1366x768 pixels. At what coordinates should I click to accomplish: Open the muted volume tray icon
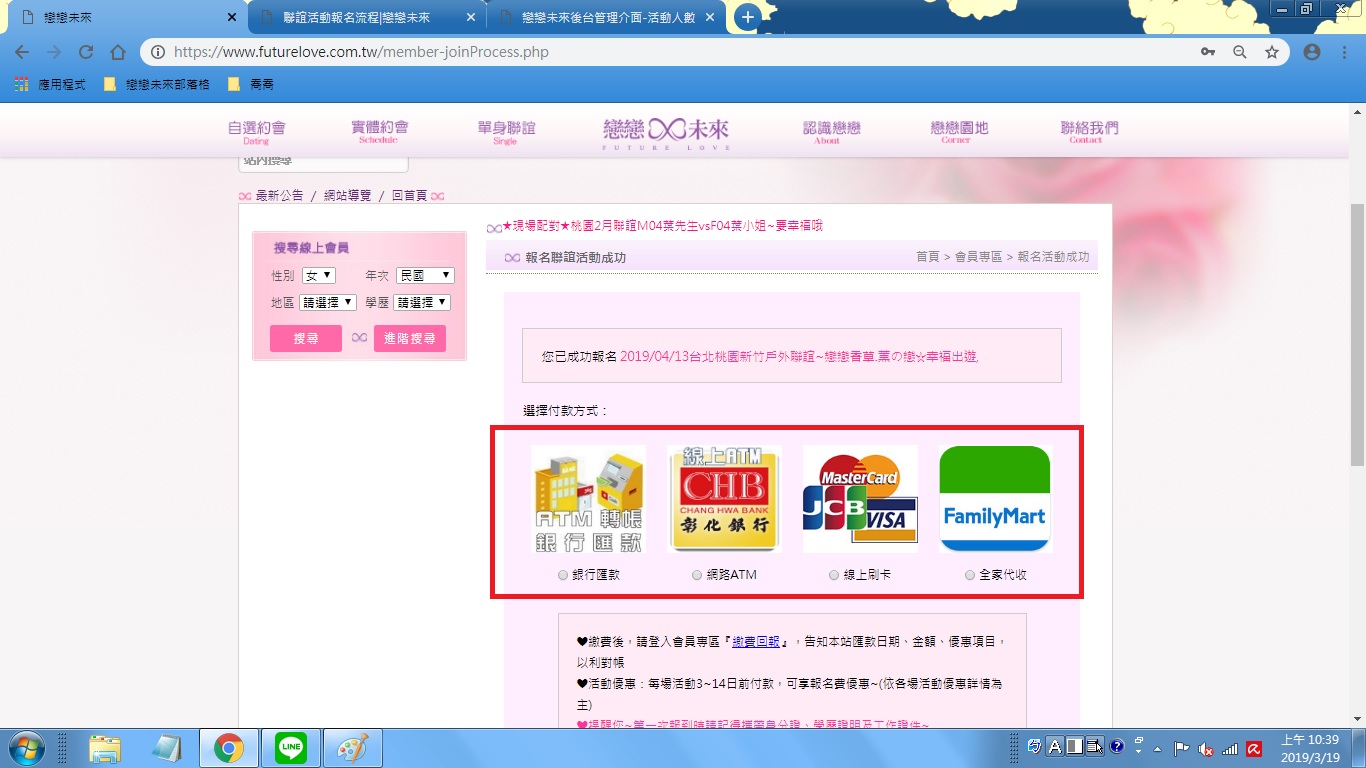(1206, 748)
